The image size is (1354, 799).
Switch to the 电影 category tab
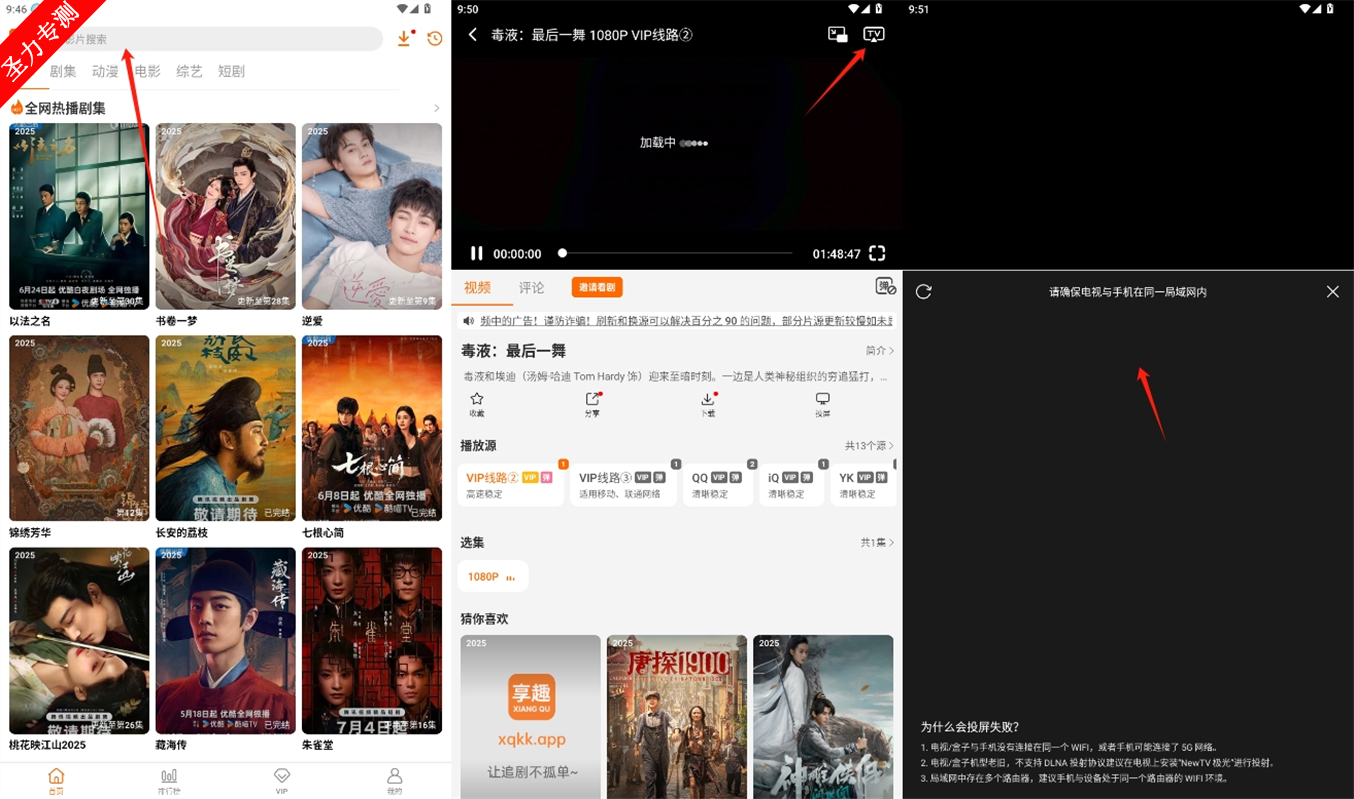click(147, 72)
